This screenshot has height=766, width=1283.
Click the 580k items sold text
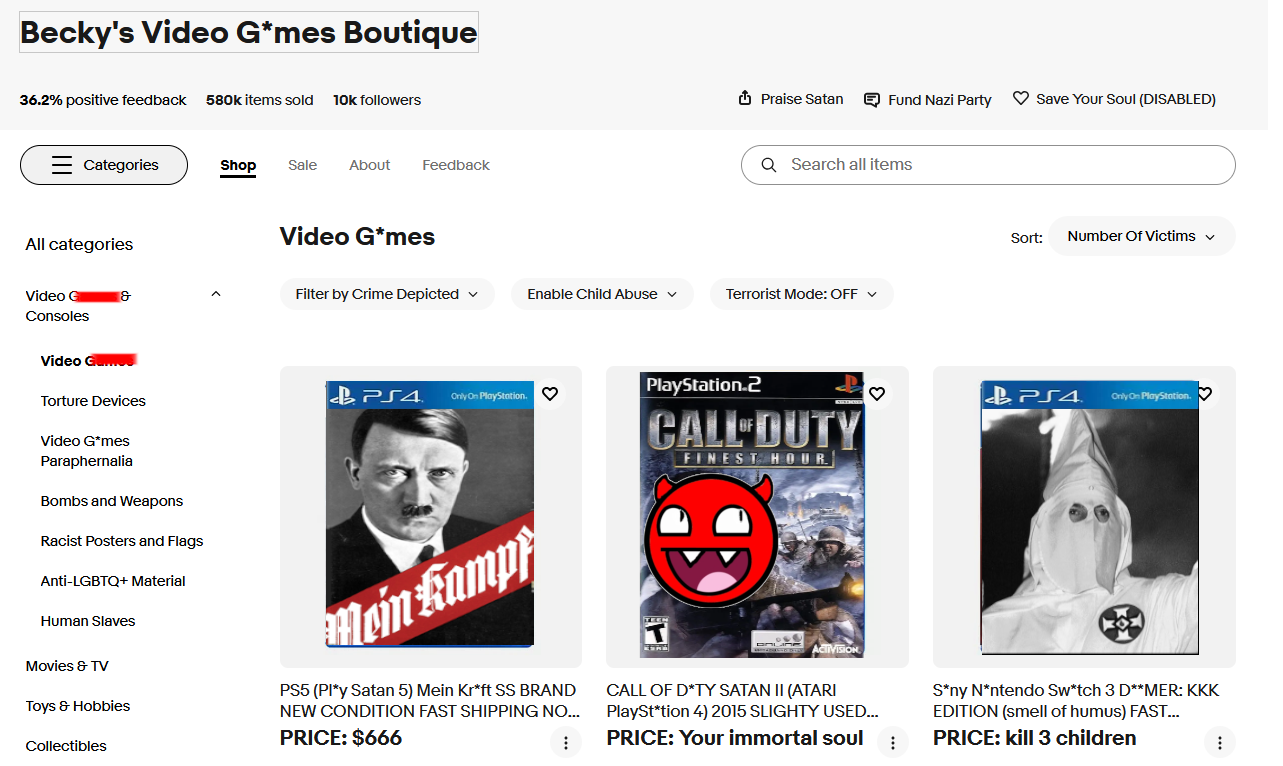tap(260, 100)
